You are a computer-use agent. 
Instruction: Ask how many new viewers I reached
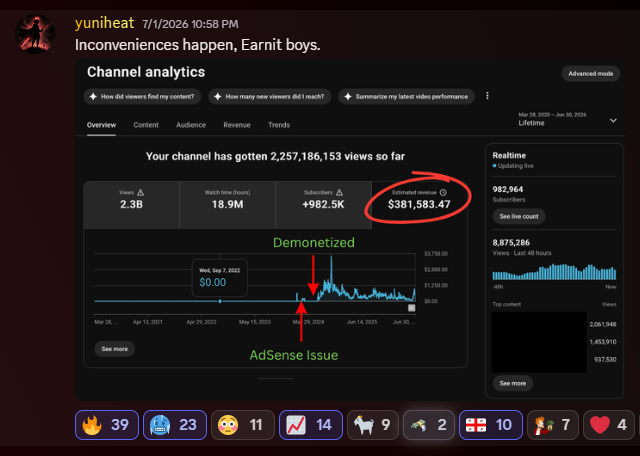[x=269, y=97]
